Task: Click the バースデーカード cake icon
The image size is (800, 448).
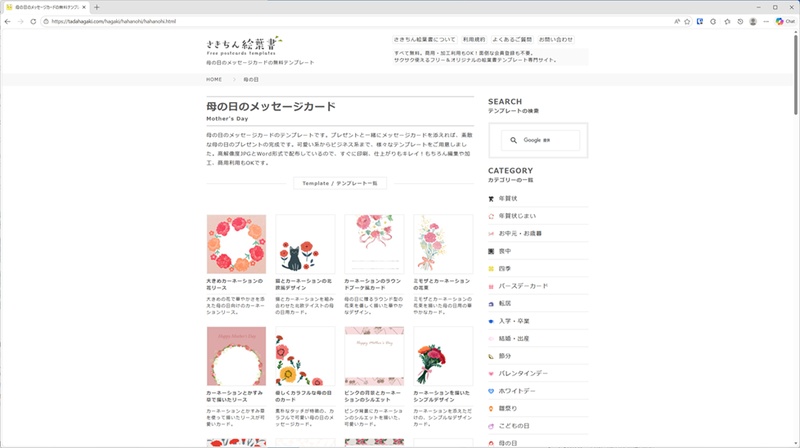Action: pos(491,286)
